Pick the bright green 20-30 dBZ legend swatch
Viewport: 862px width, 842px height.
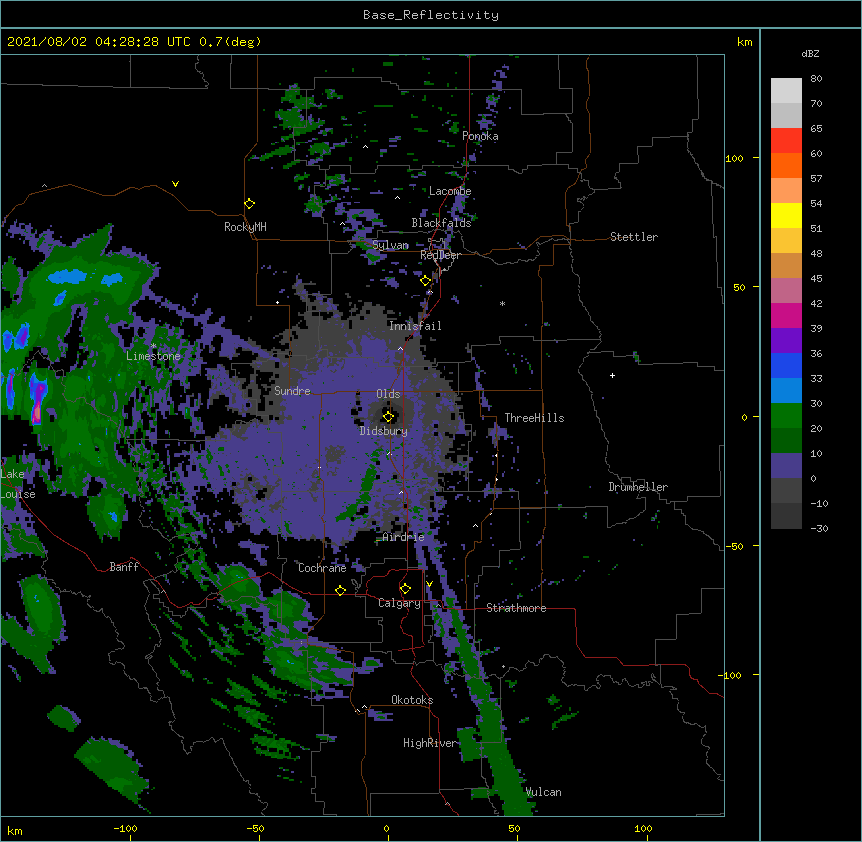[786, 416]
